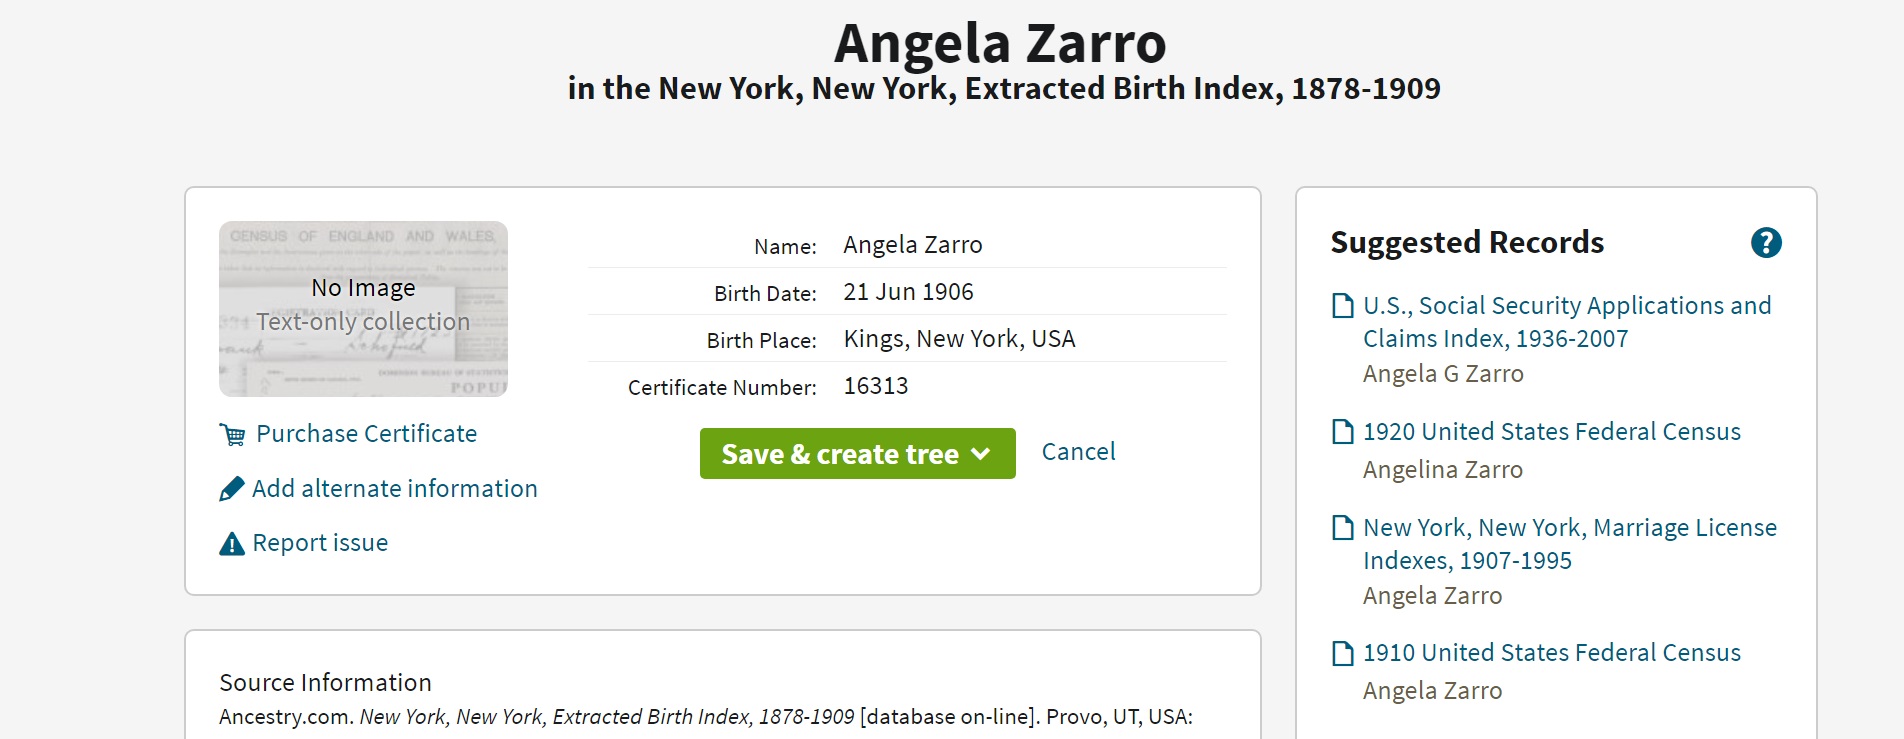
Task: Select Add alternate information
Action: (x=394, y=489)
